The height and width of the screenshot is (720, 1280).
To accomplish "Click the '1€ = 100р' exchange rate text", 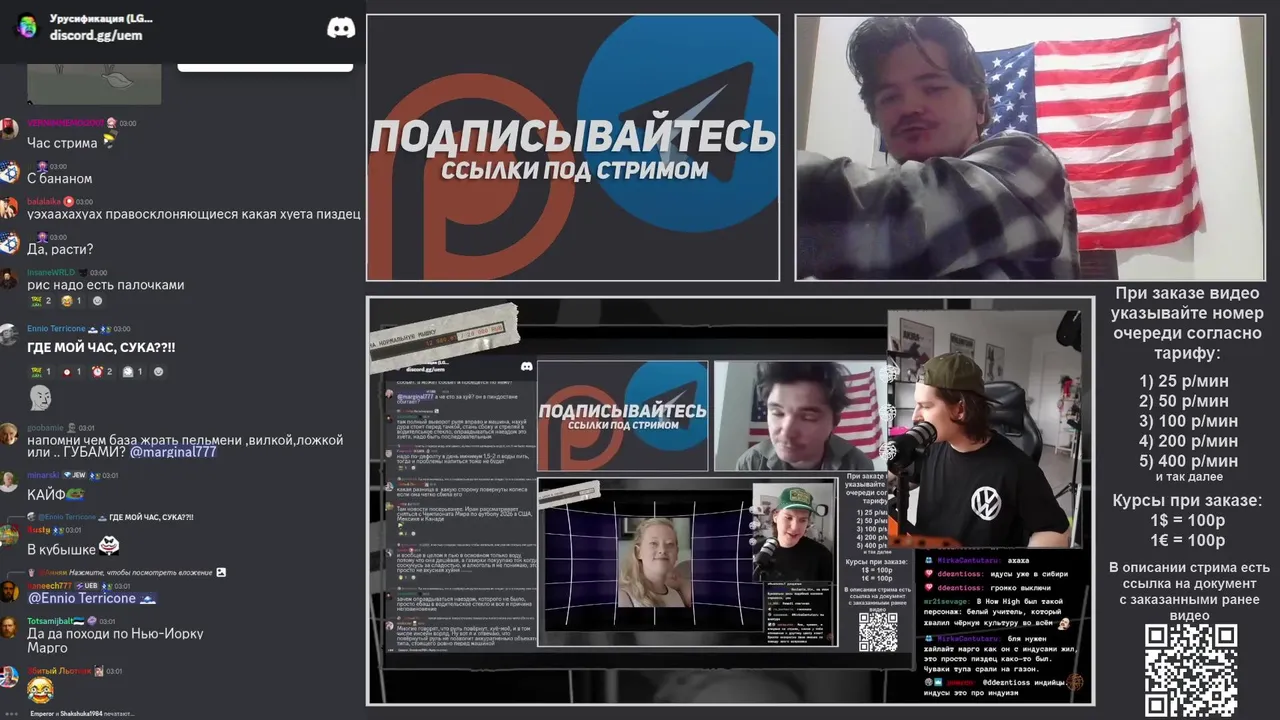I will pyautogui.click(x=1187, y=541).
